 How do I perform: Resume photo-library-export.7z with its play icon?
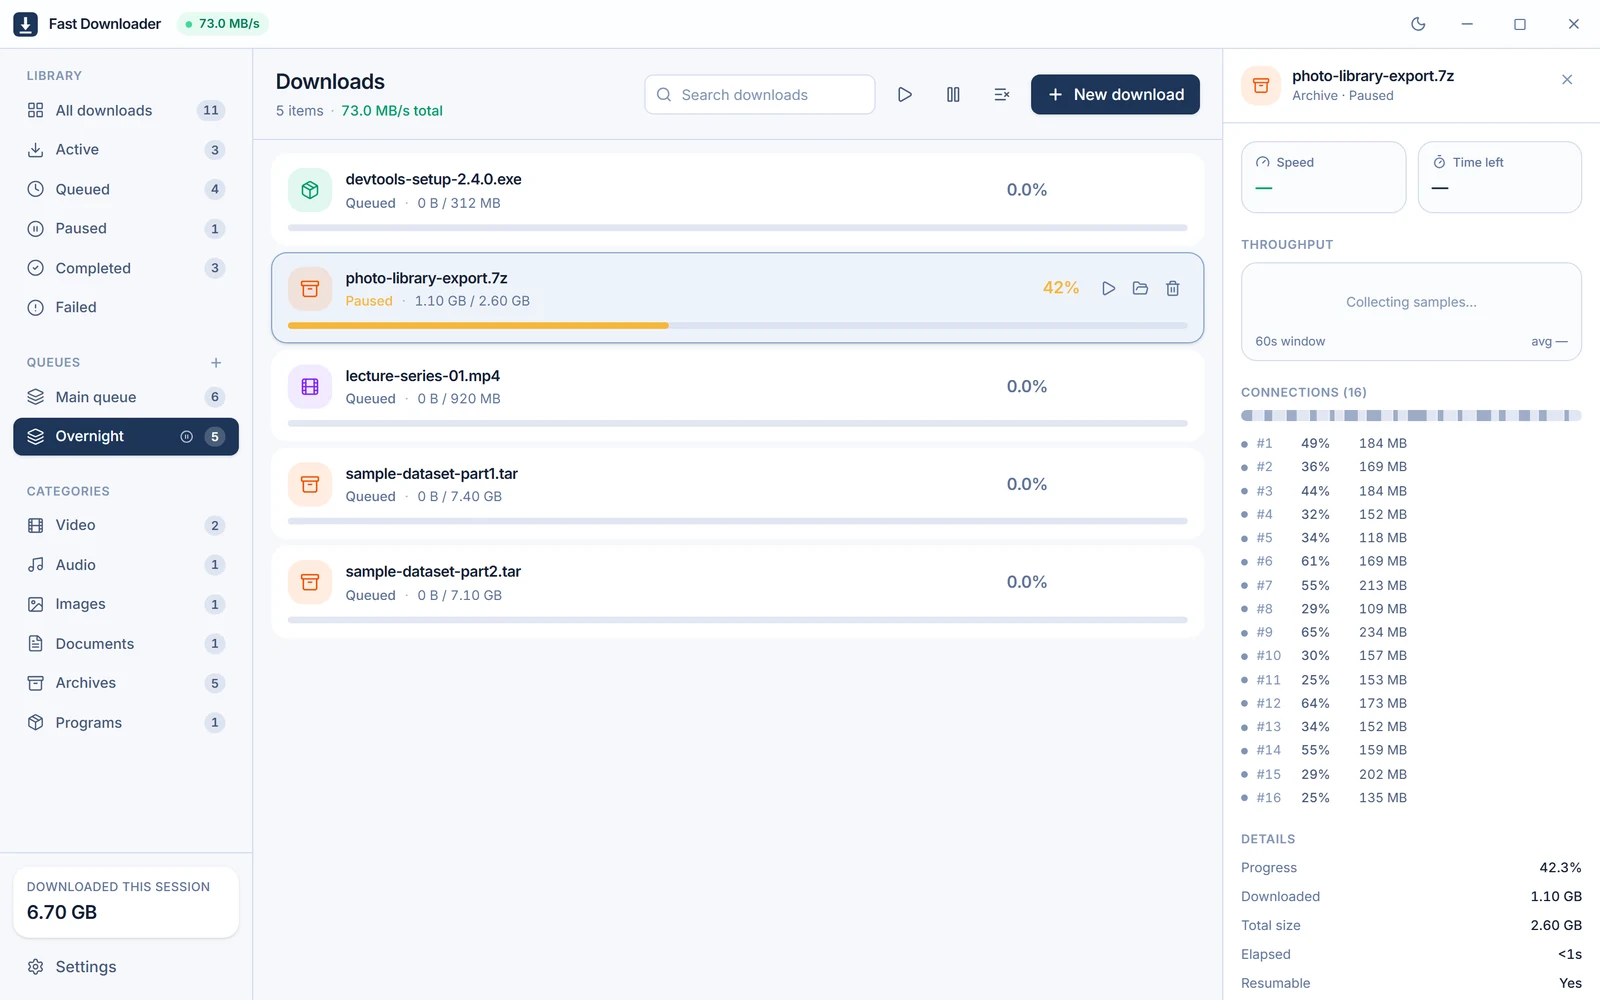point(1108,288)
